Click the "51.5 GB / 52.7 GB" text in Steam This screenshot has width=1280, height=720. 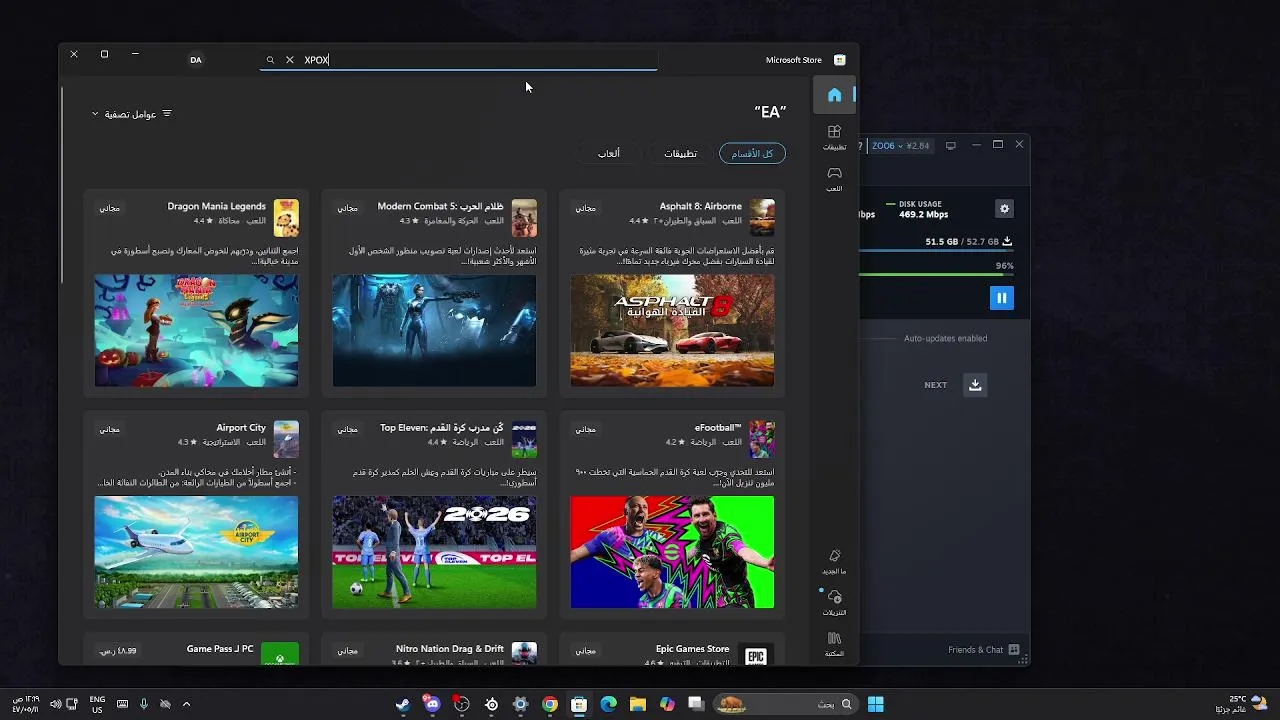[962, 242]
